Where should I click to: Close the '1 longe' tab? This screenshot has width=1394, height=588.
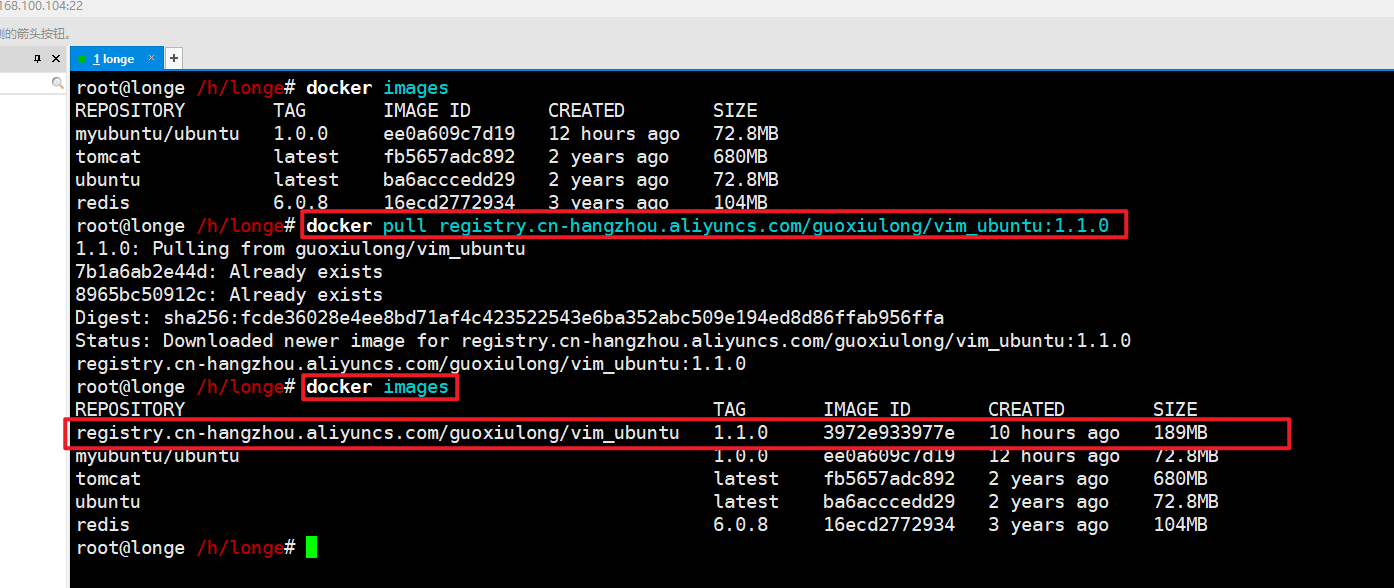pyautogui.click(x=152, y=58)
